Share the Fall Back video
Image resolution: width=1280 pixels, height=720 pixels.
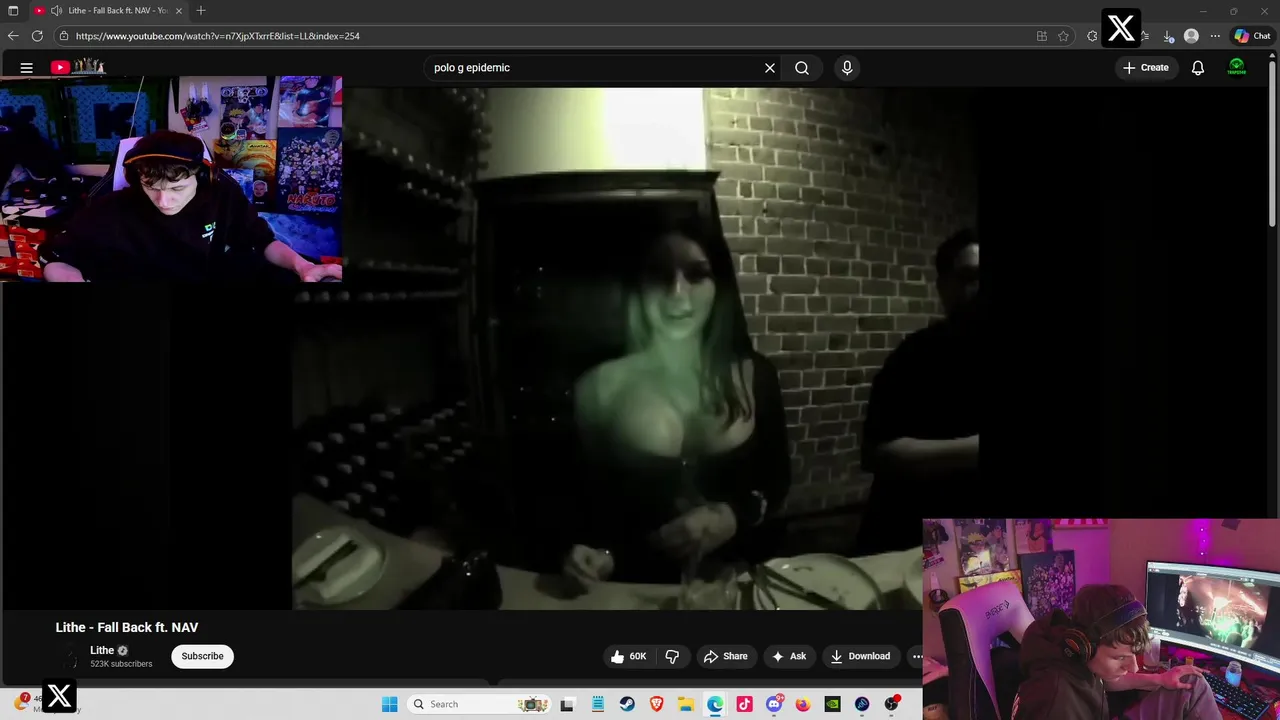click(726, 656)
